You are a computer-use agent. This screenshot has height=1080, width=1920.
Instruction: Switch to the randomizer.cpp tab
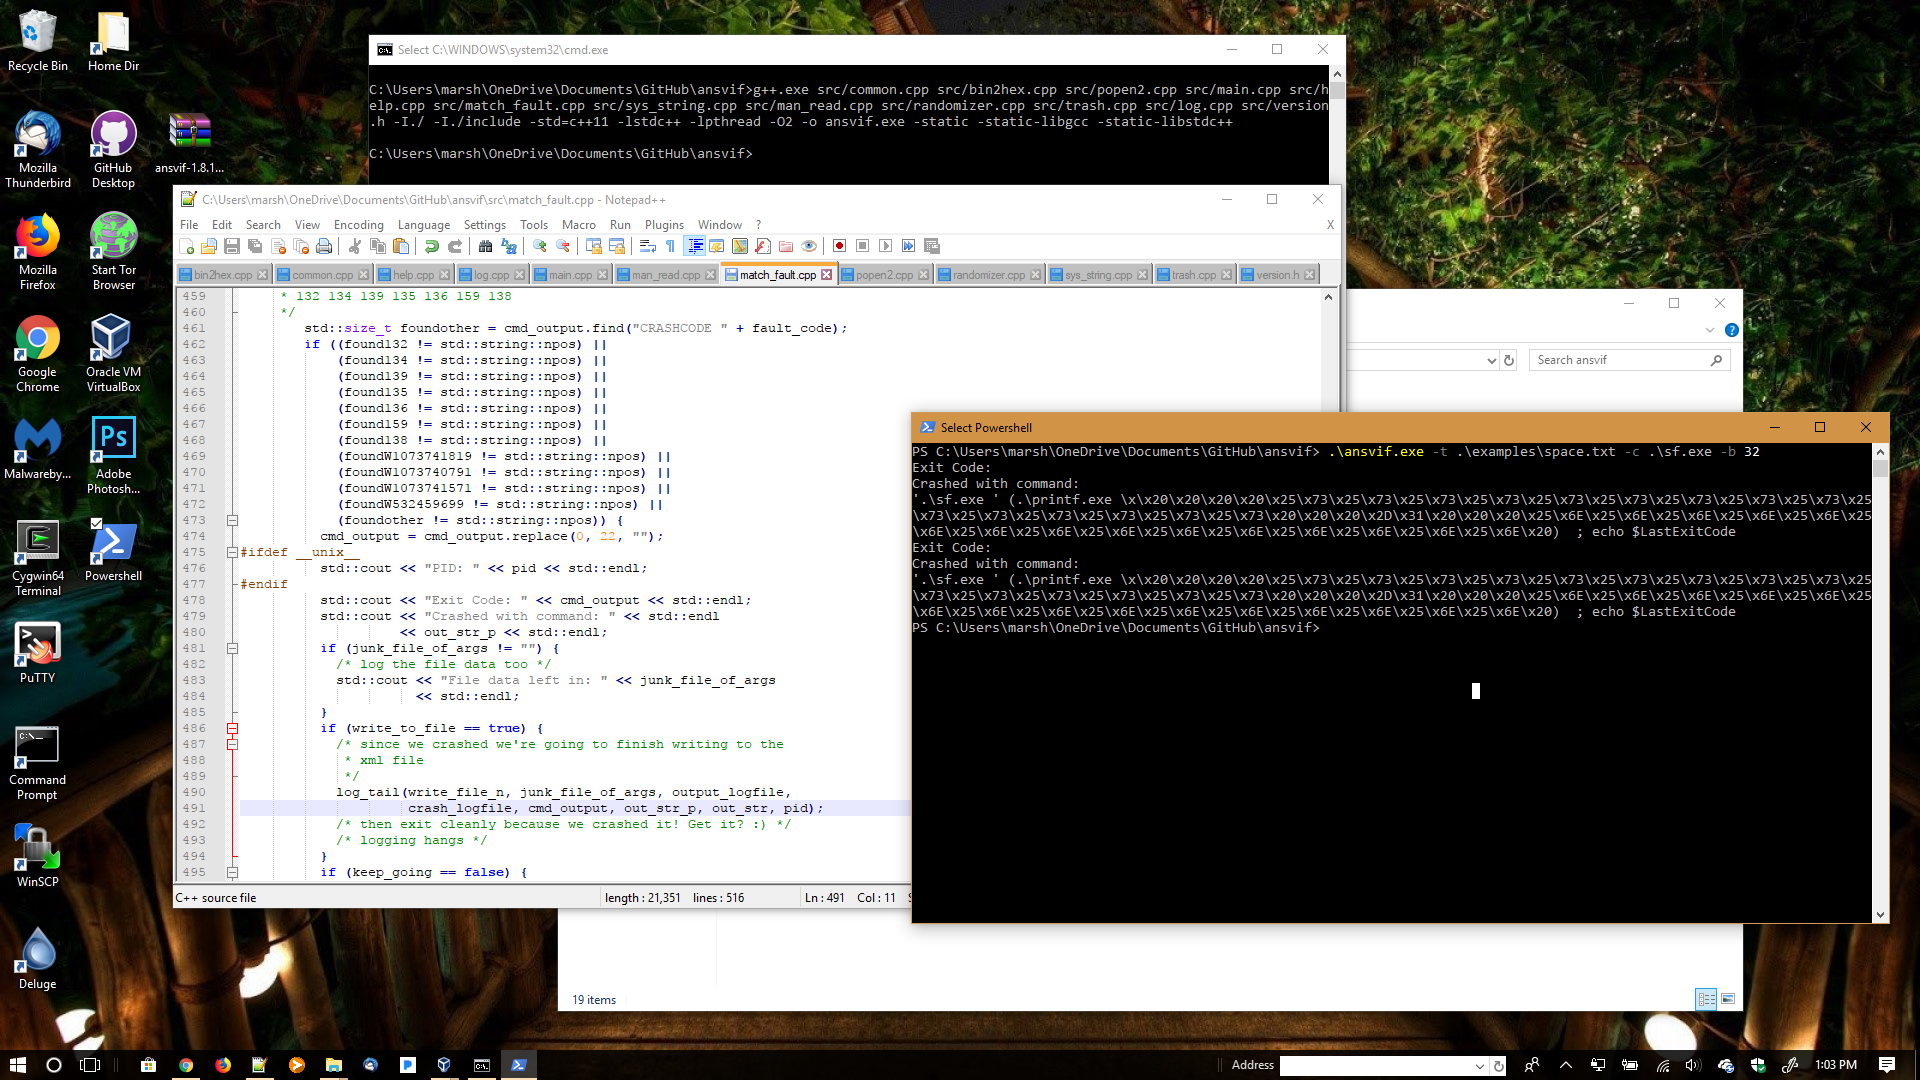pos(988,275)
